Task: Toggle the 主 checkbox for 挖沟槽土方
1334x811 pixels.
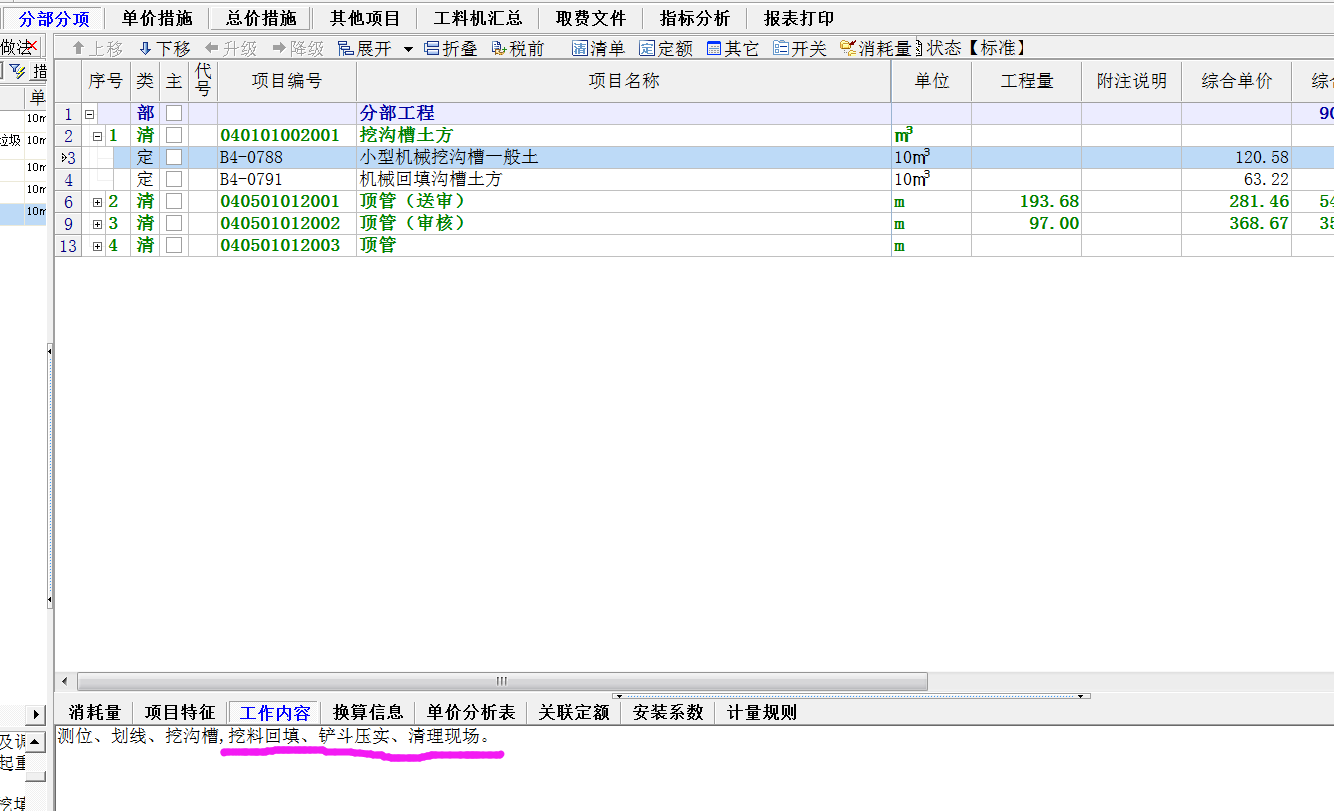Action: pyautogui.click(x=174, y=135)
